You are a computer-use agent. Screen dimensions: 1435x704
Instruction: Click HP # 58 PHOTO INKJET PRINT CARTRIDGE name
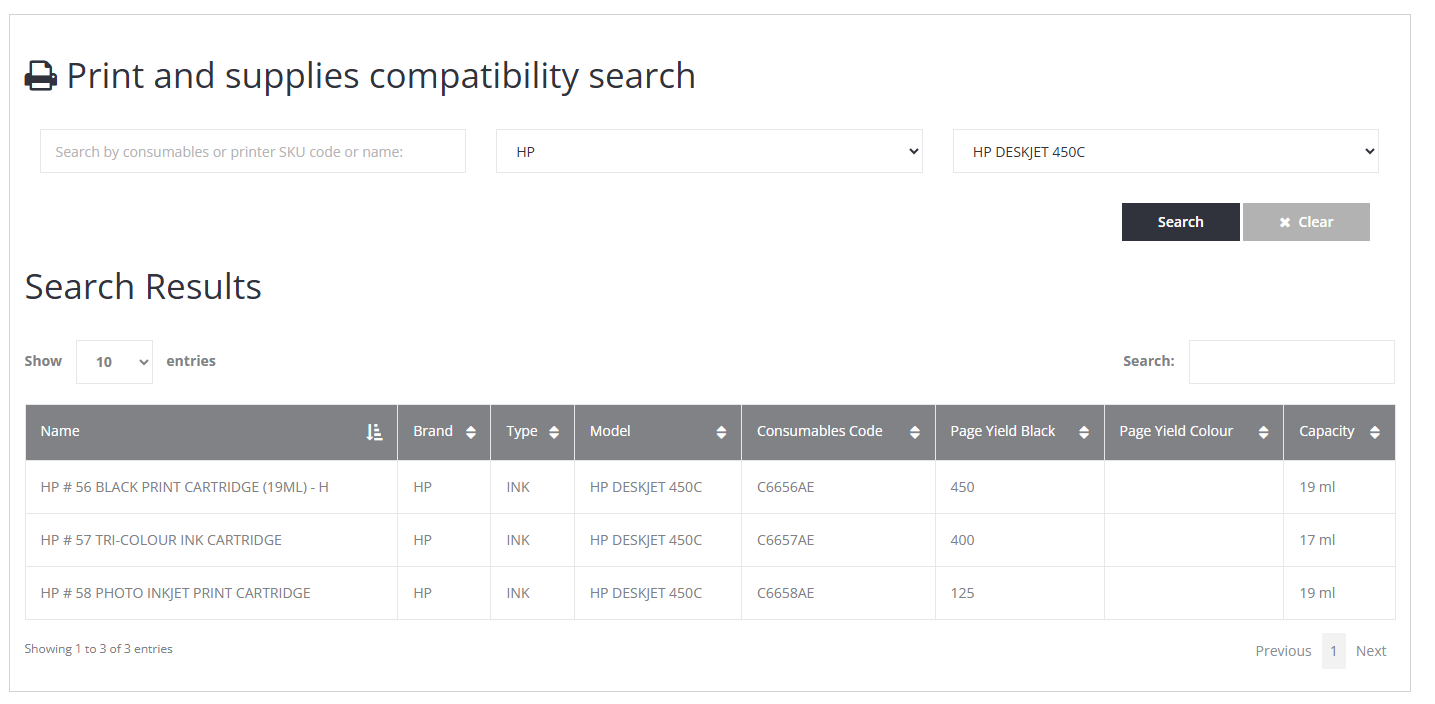pos(176,593)
